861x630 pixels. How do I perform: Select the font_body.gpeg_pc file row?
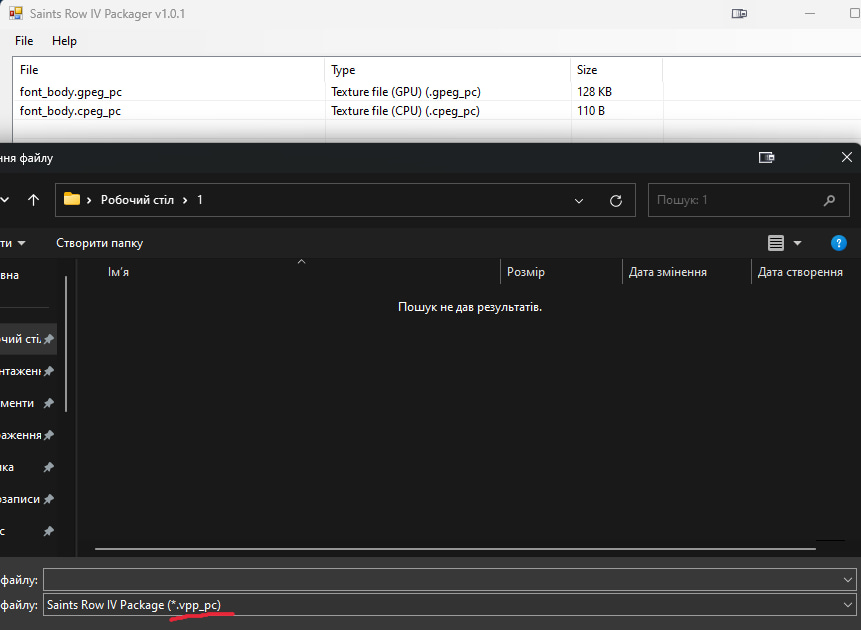[x=71, y=92]
